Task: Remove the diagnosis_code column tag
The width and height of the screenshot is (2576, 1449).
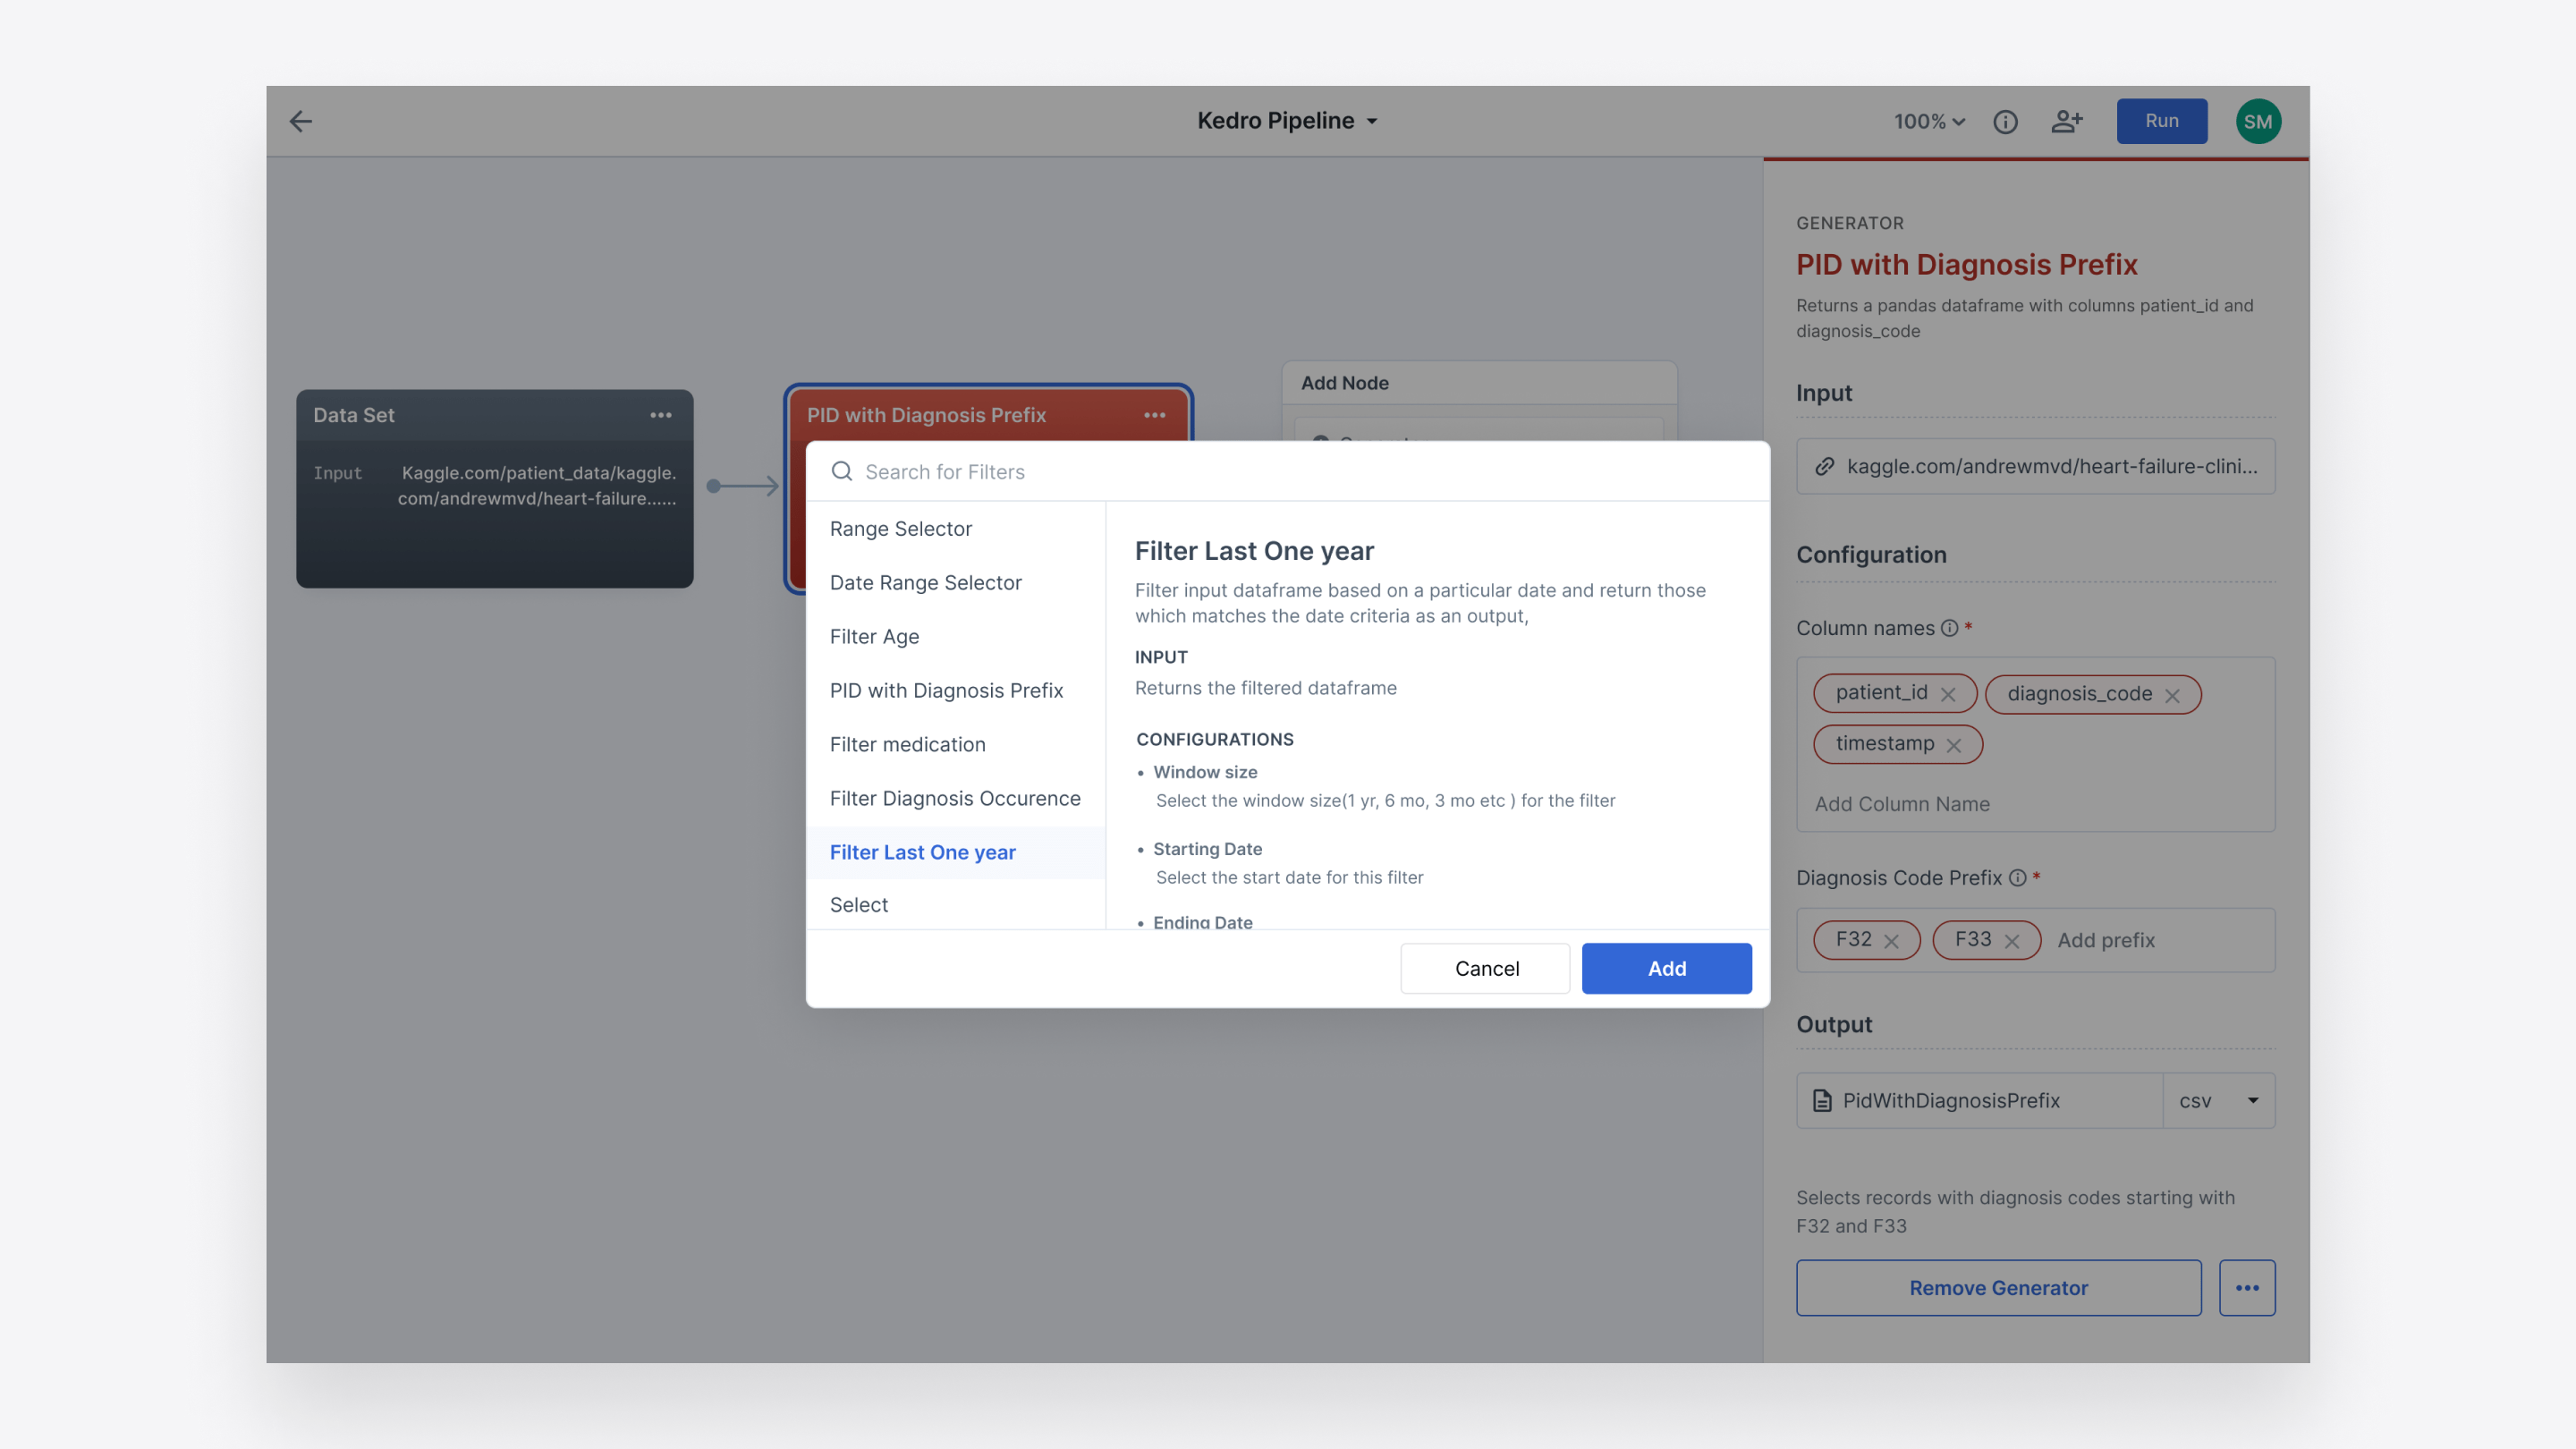Action: [x=2172, y=695]
